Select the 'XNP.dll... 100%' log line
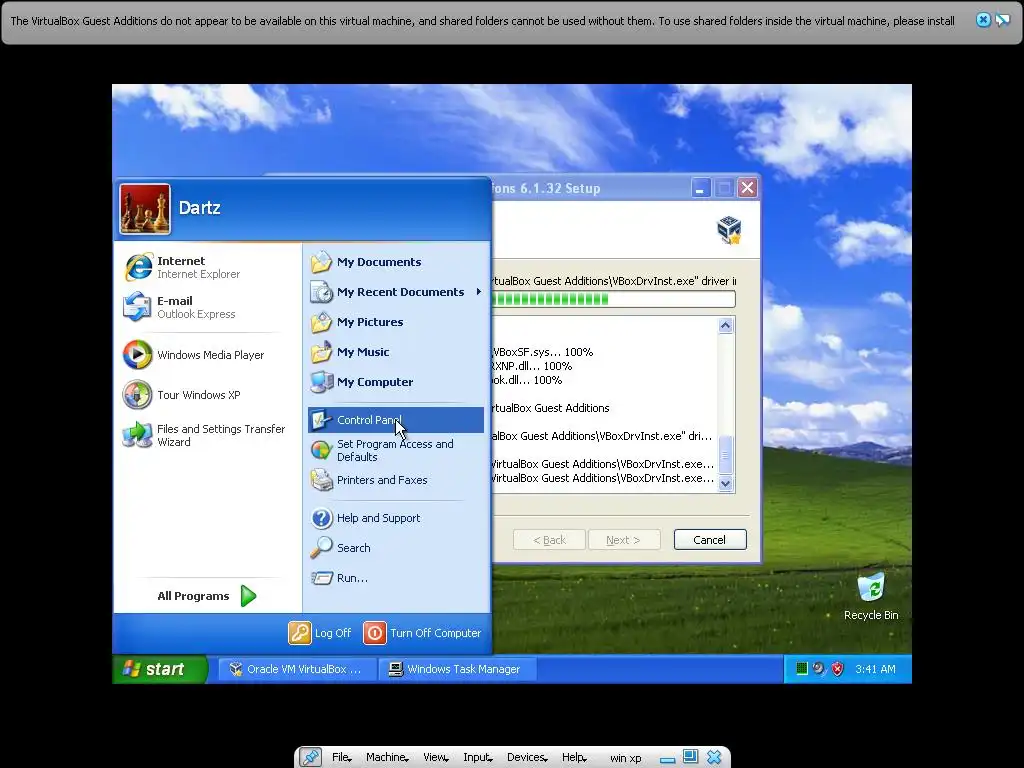The image size is (1024, 768). [532, 366]
